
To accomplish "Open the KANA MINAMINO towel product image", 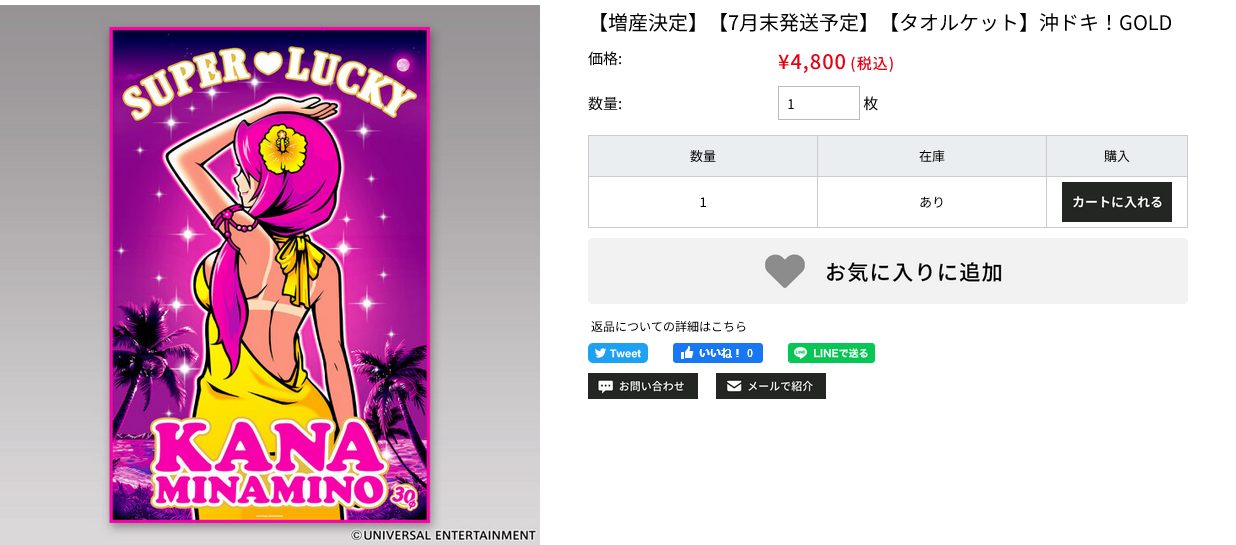I will coord(270,274).
